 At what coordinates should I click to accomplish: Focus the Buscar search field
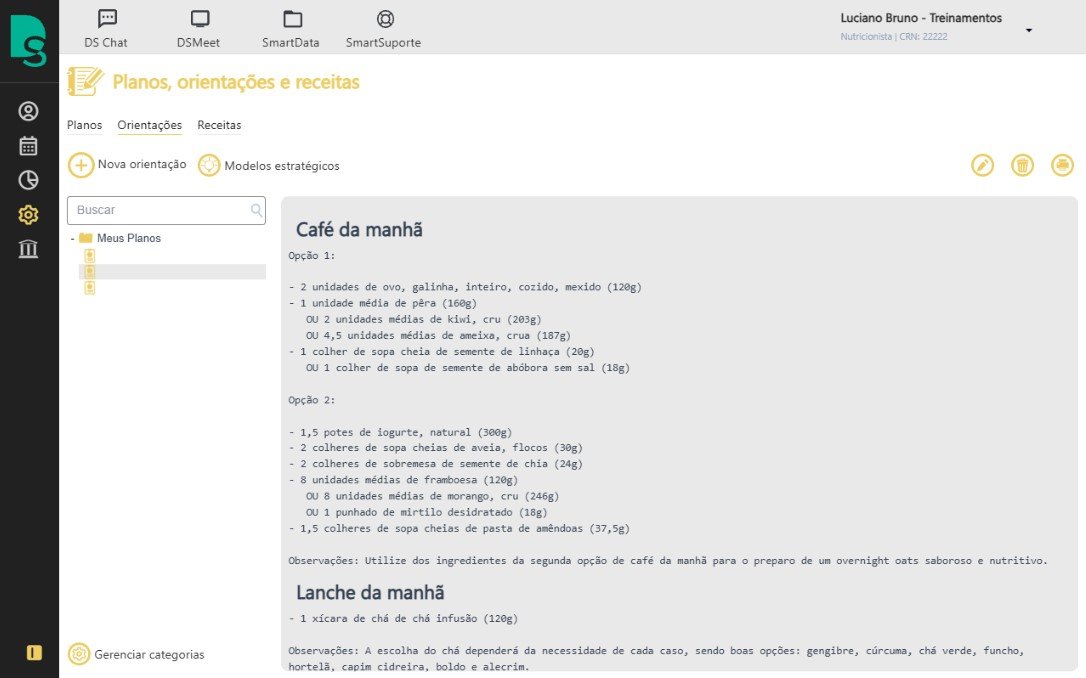pos(166,211)
